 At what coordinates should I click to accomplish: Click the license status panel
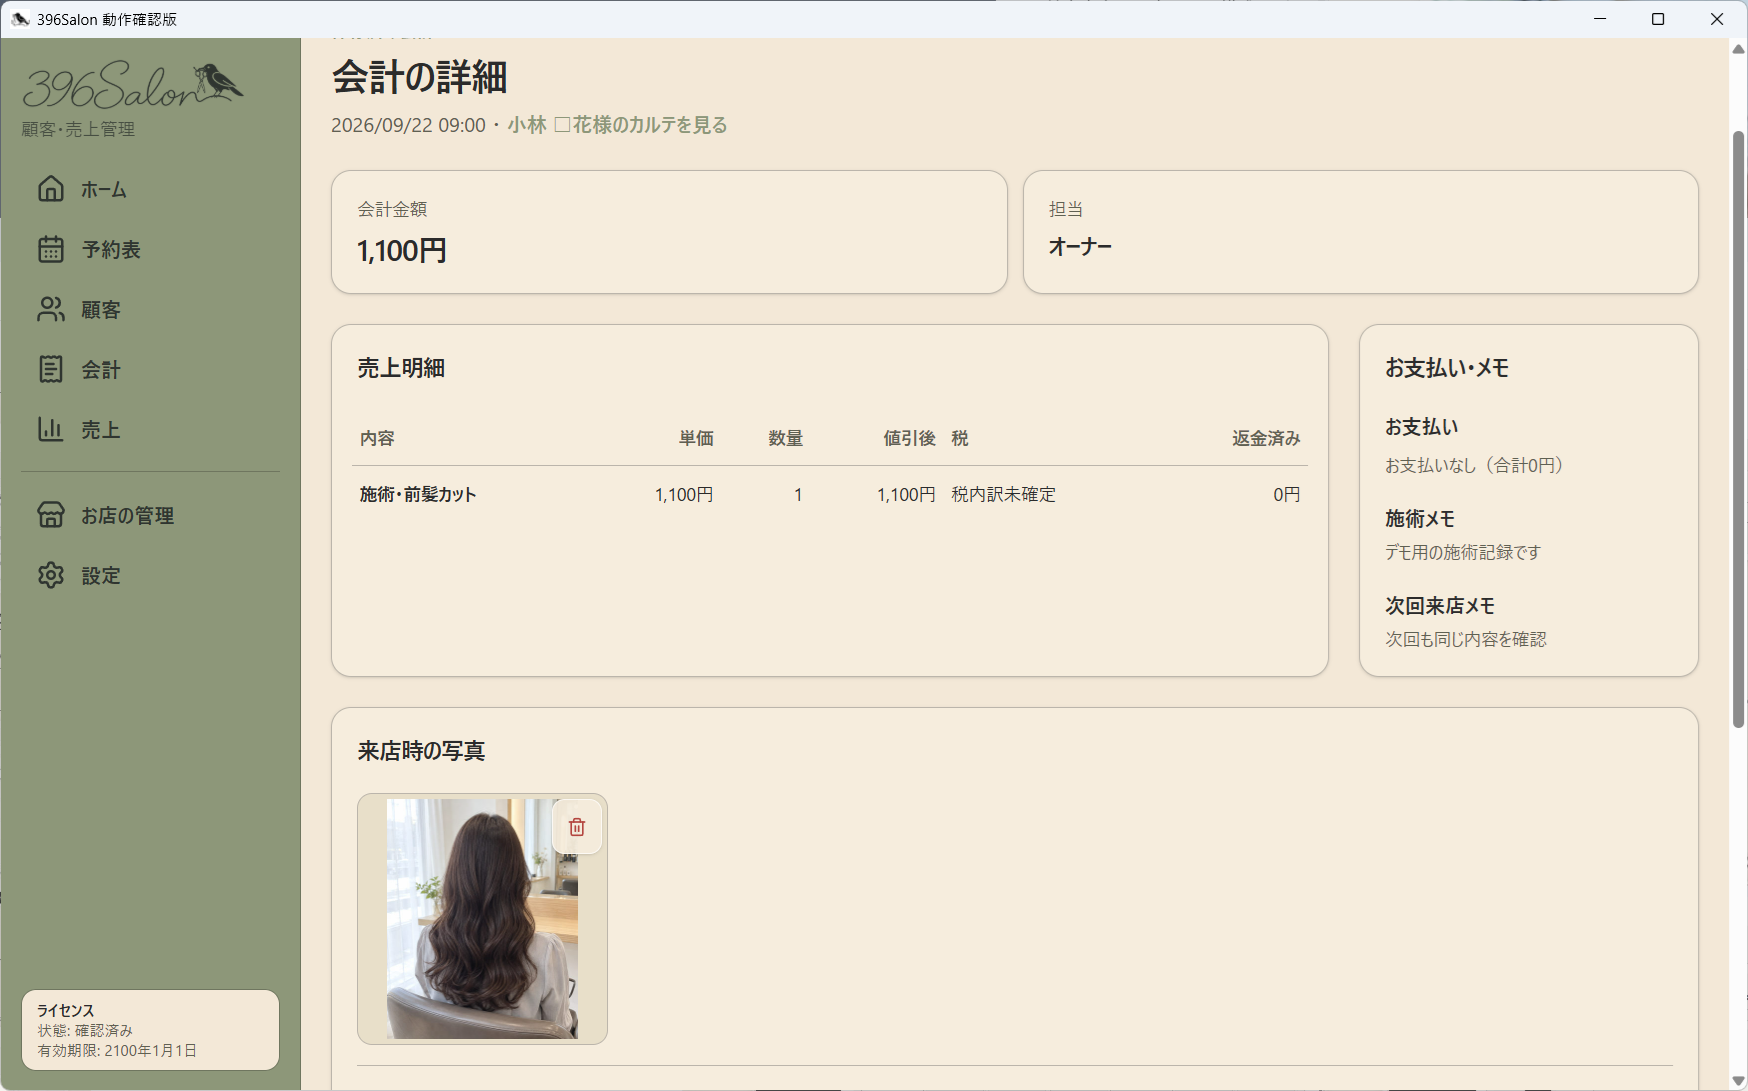(150, 1030)
